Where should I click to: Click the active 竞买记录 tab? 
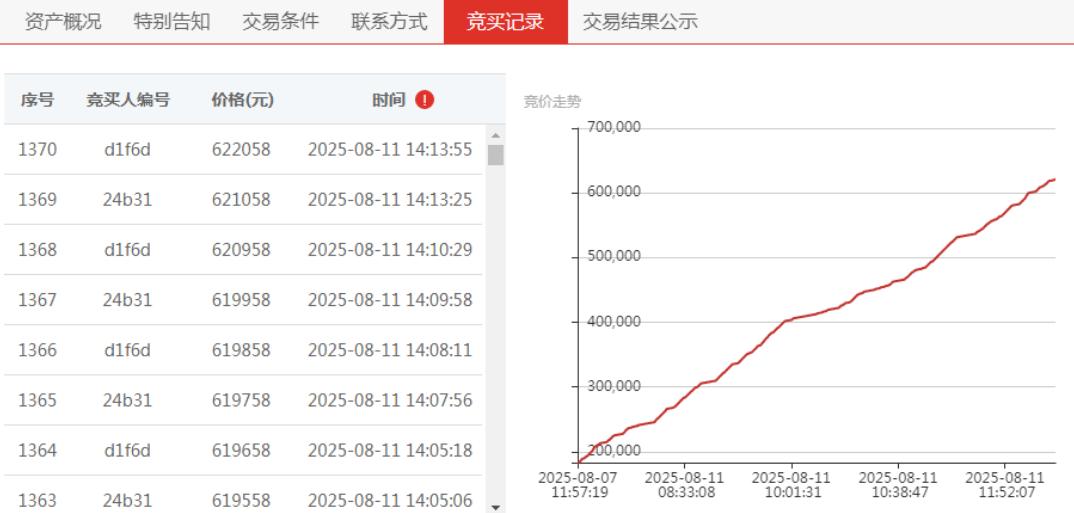click(505, 22)
